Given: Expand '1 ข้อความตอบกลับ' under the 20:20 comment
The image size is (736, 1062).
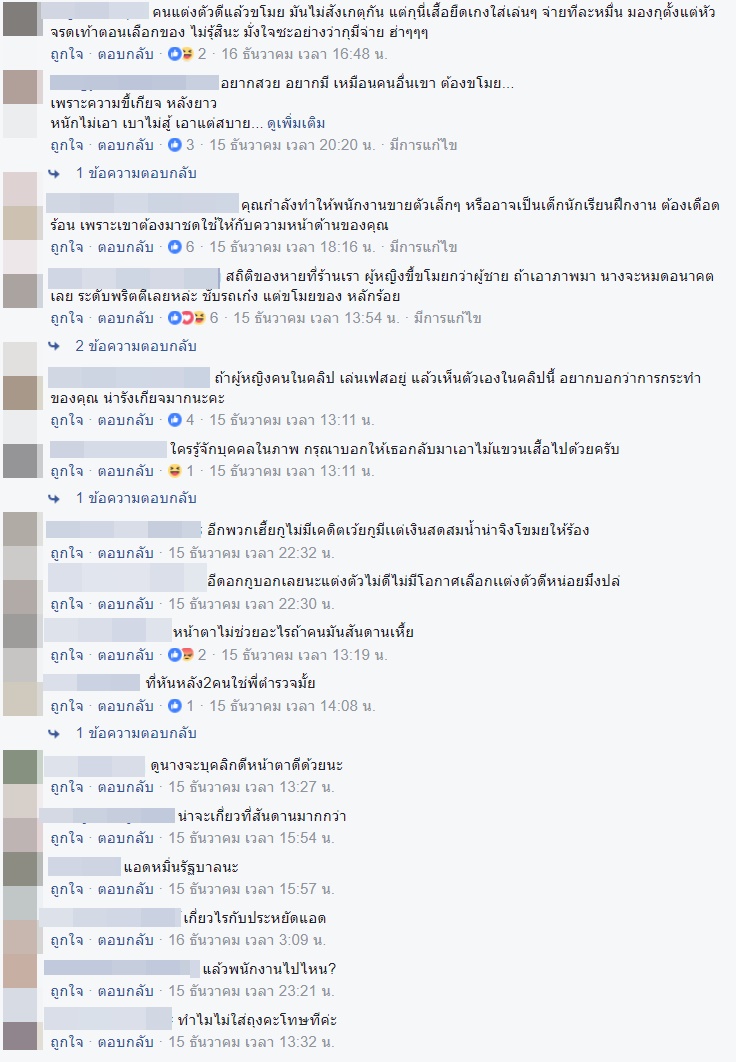Looking at the screenshot, I should coord(135,173).
